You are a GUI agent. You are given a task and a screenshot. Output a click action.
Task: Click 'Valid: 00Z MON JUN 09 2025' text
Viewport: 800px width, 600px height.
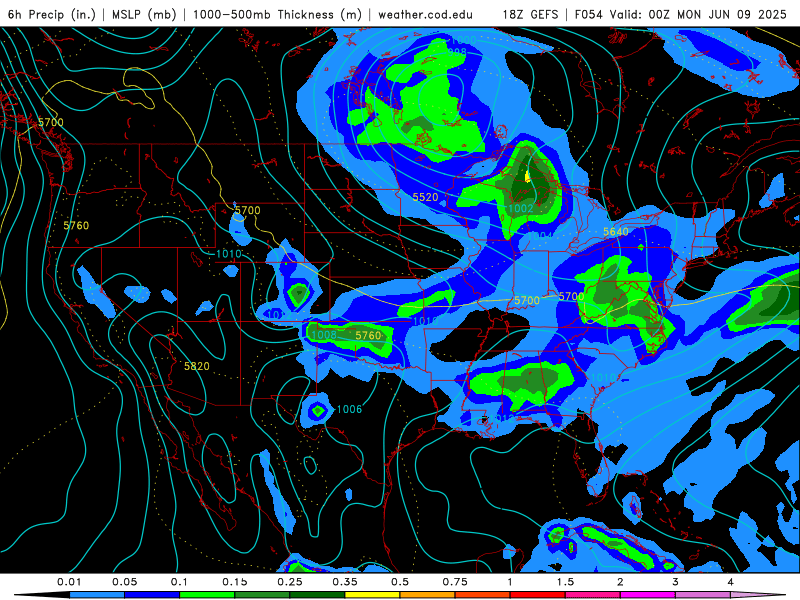coord(698,14)
